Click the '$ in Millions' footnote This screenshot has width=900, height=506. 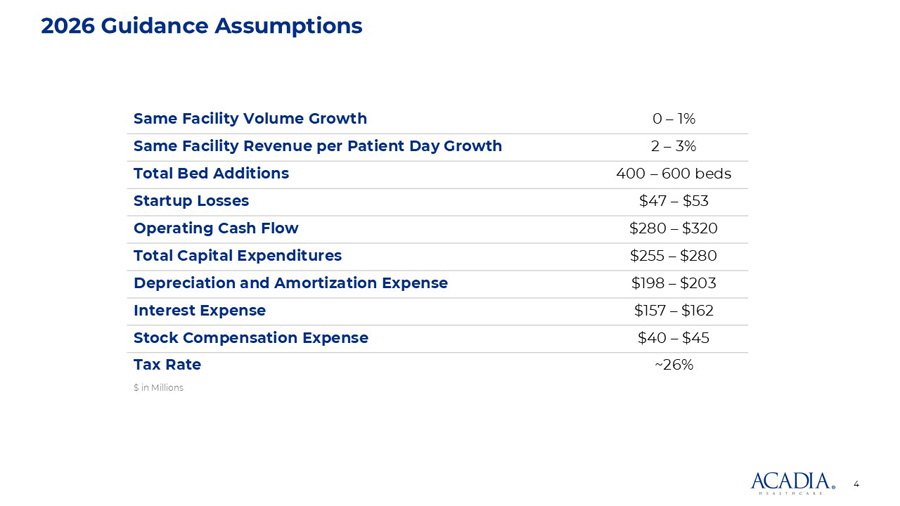coord(158,387)
